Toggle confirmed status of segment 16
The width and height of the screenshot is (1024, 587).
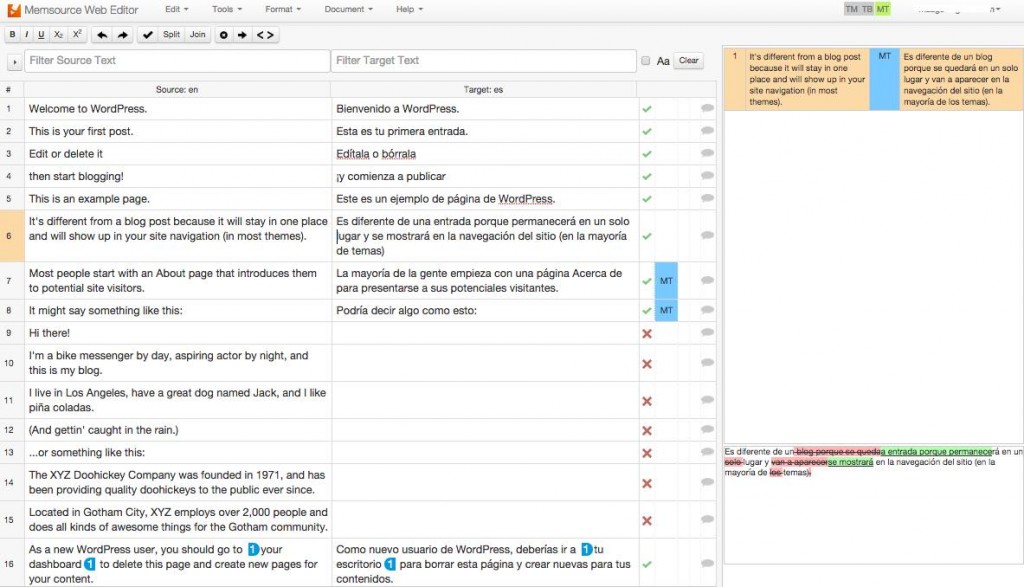647,564
